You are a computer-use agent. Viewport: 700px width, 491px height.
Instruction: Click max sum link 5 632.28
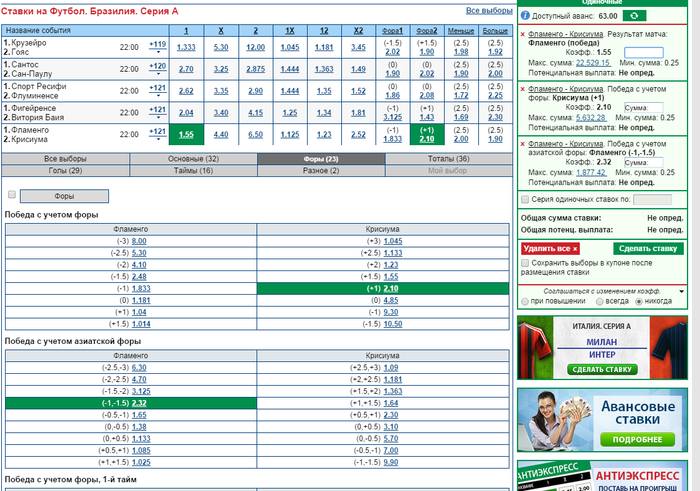pos(591,118)
